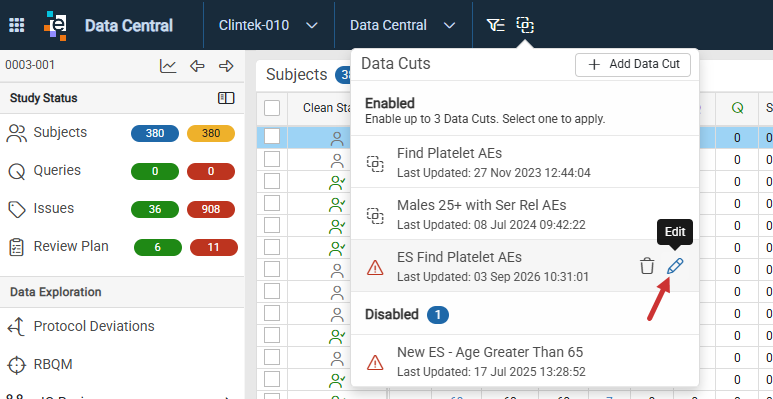773x399 pixels.
Task: Click the Protocol Deviations icon
Action: [17, 327]
